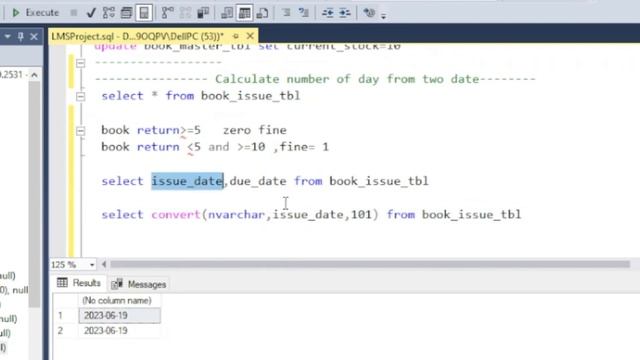Close the Object Explorer panel
This screenshot has width=640, height=360.
(x=34, y=37)
